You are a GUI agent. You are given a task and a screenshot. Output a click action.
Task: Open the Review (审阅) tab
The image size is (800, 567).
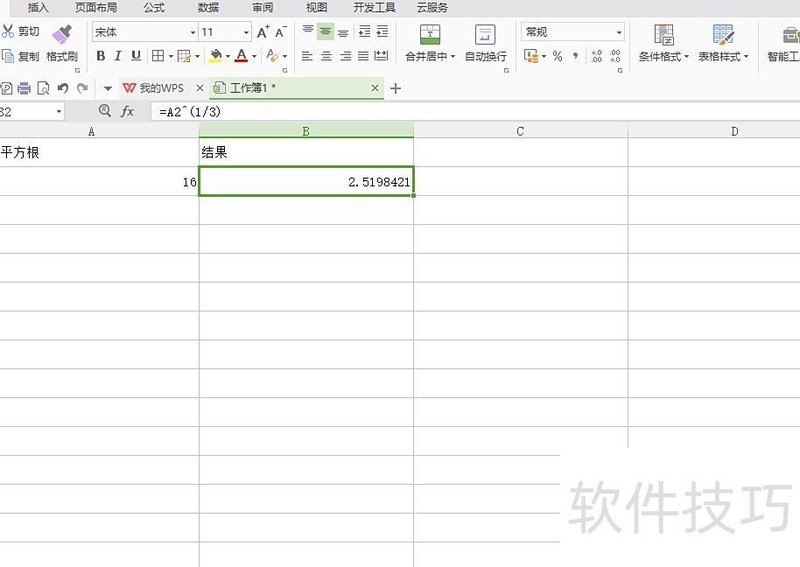click(x=262, y=8)
